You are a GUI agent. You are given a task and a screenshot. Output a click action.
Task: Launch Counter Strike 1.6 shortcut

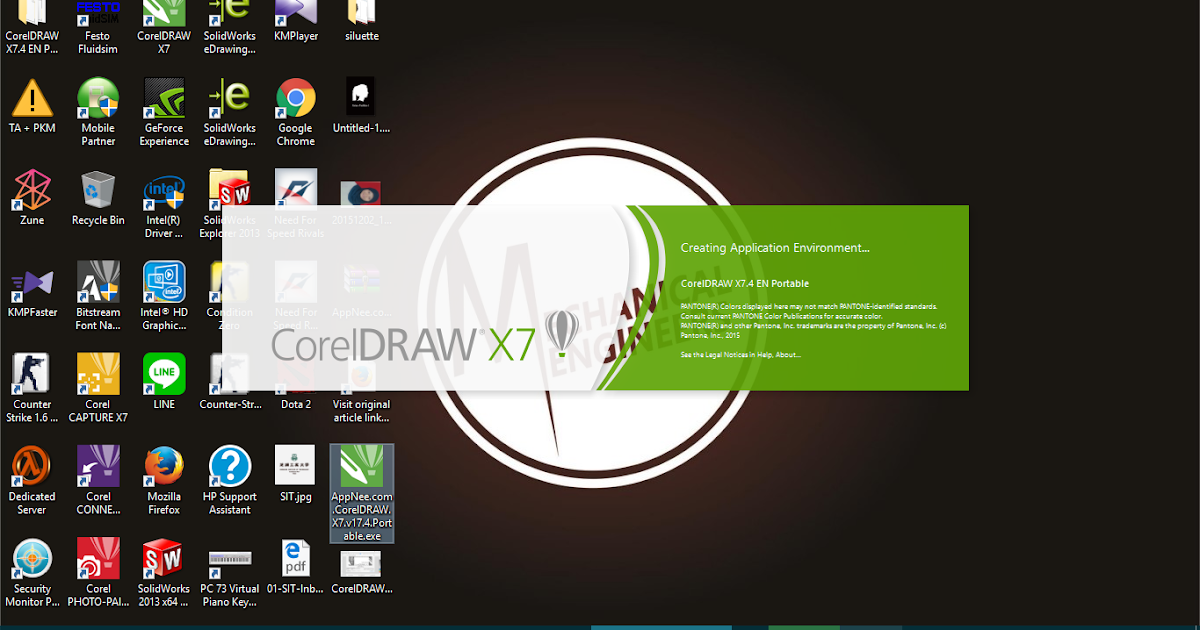[32, 388]
